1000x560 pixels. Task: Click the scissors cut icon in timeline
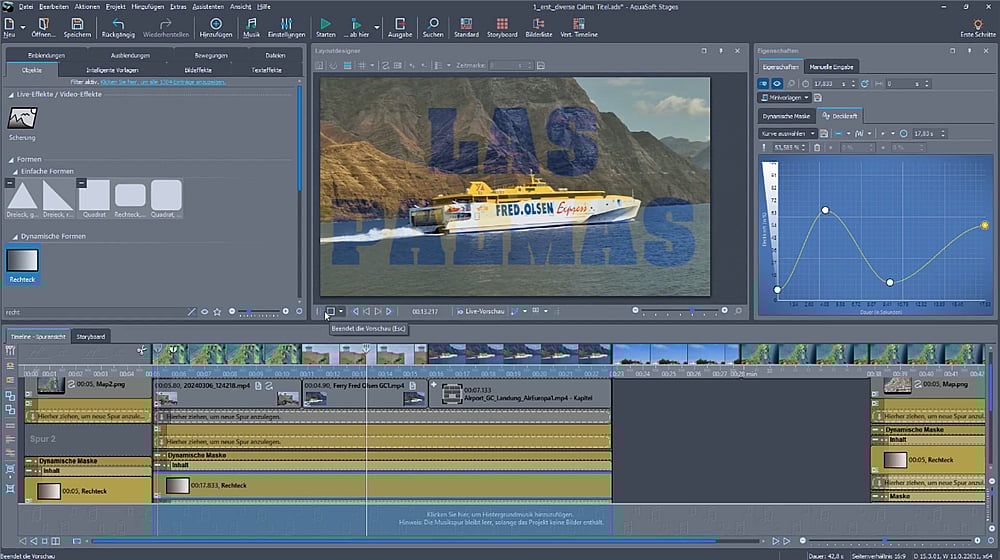coord(142,351)
